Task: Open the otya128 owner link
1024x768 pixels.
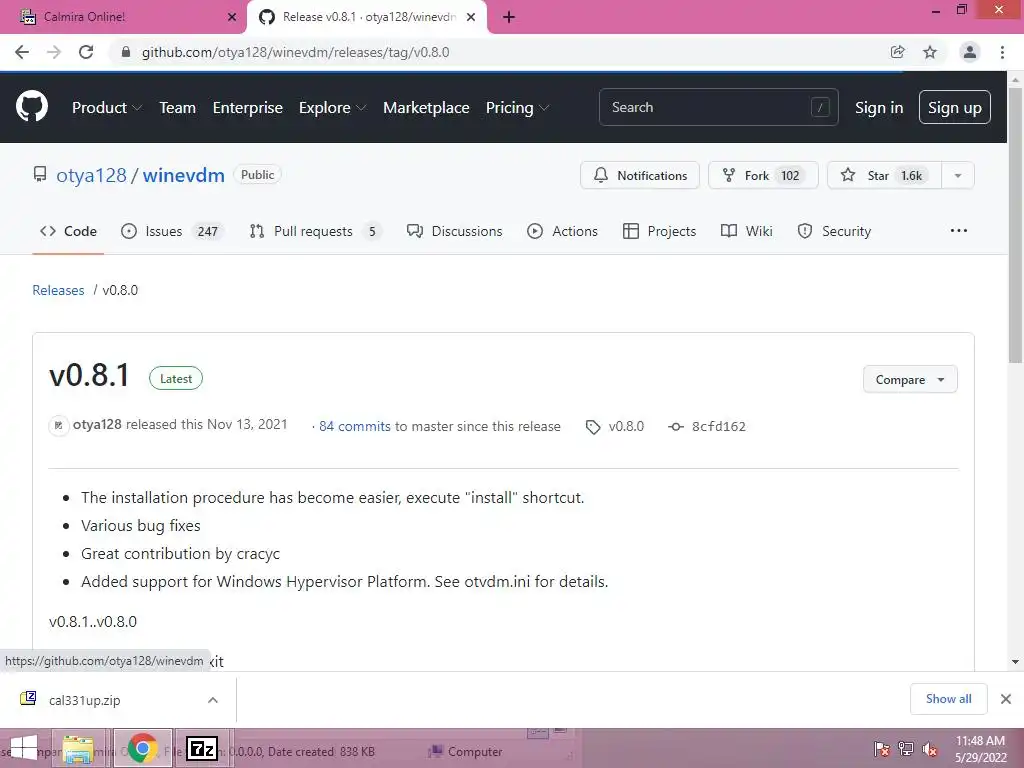Action: [x=91, y=175]
